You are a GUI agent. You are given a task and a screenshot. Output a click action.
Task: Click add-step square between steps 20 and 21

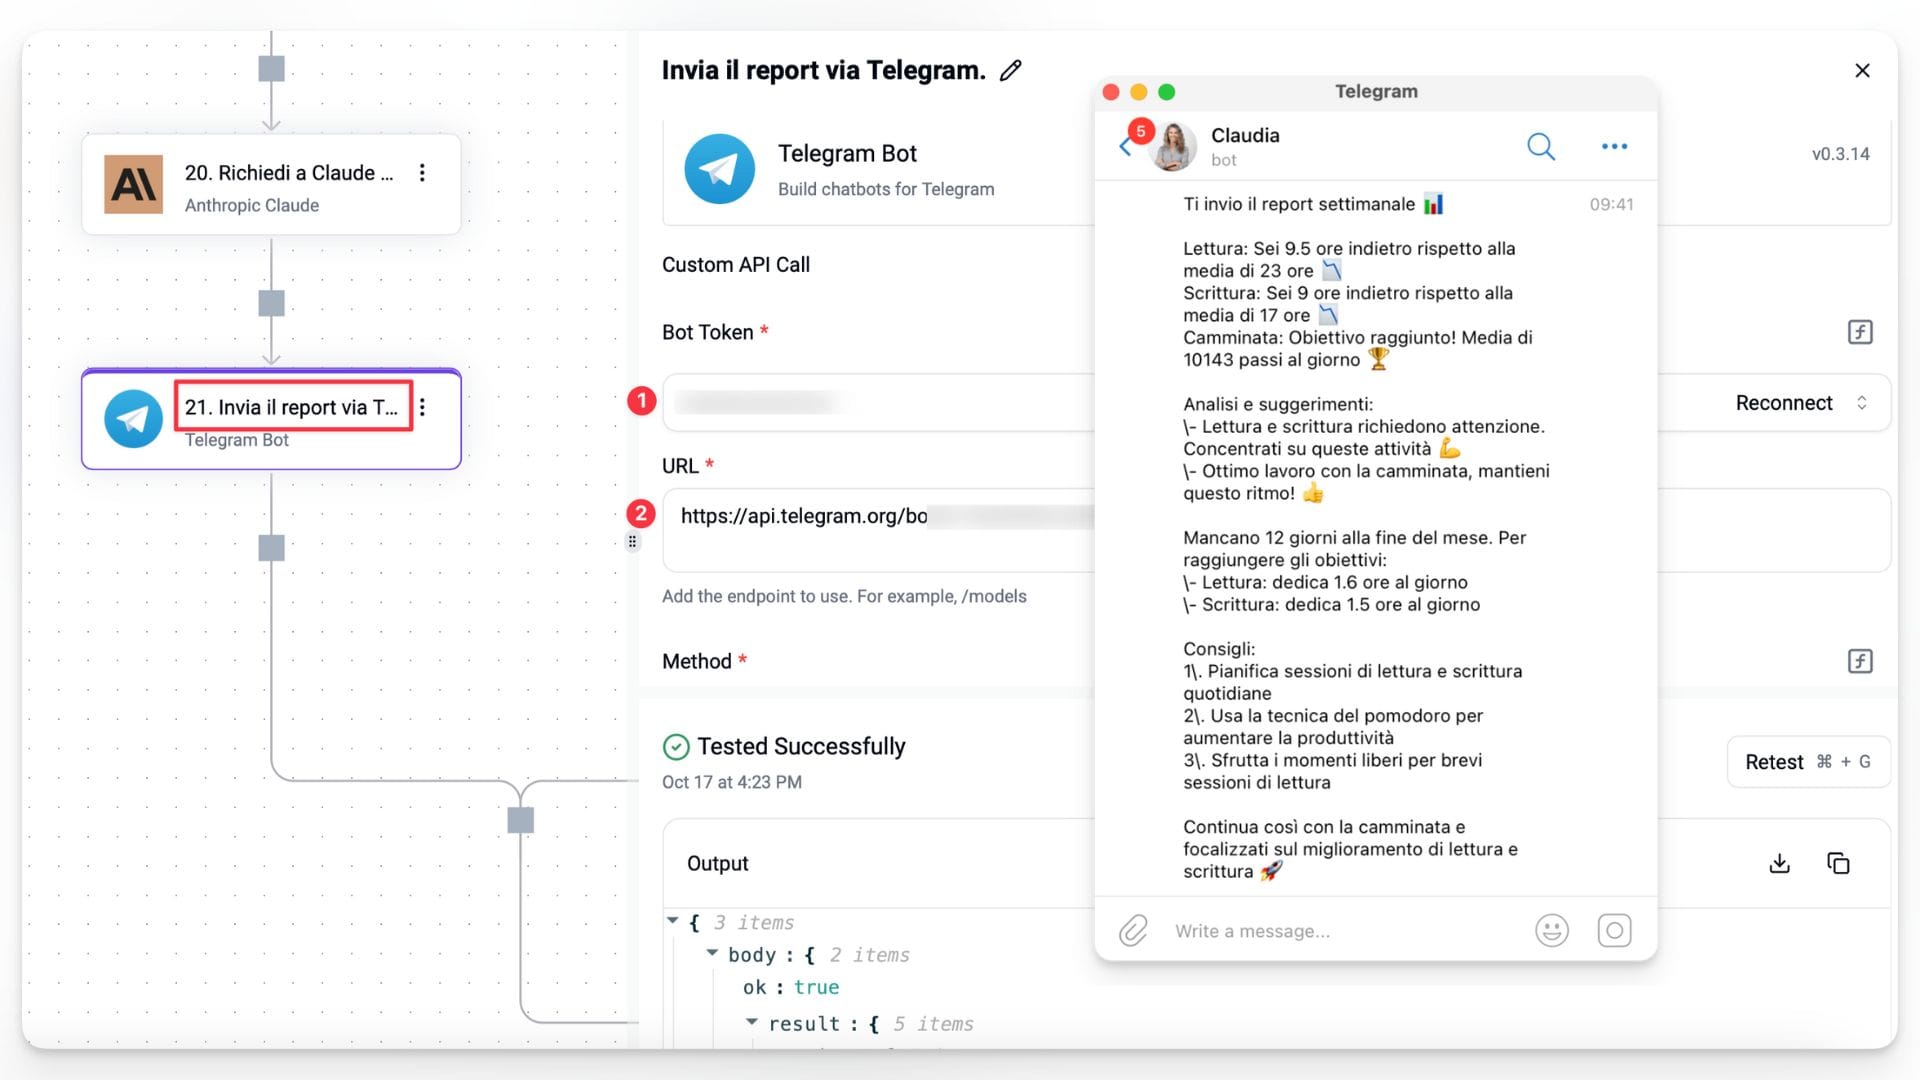pyautogui.click(x=271, y=303)
